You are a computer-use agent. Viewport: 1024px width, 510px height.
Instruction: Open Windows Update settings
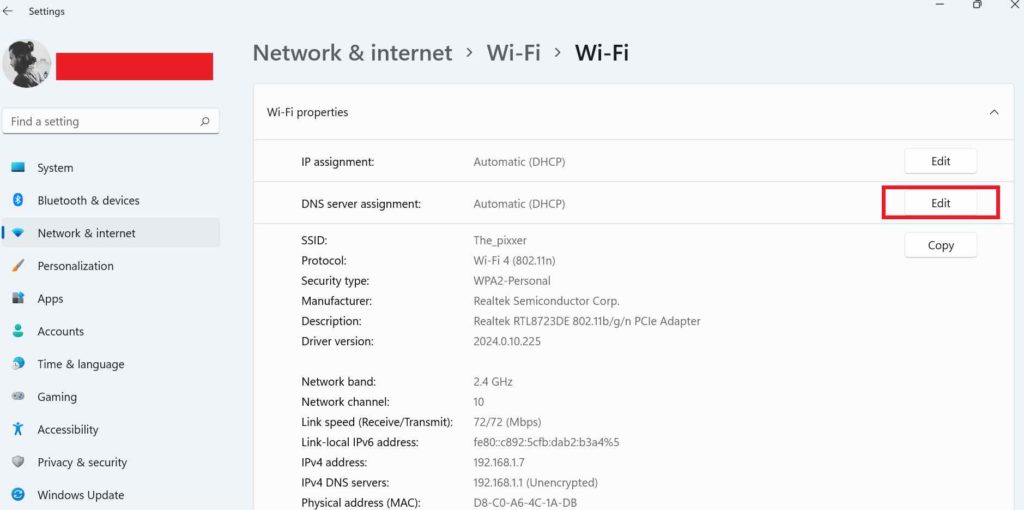click(80, 494)
